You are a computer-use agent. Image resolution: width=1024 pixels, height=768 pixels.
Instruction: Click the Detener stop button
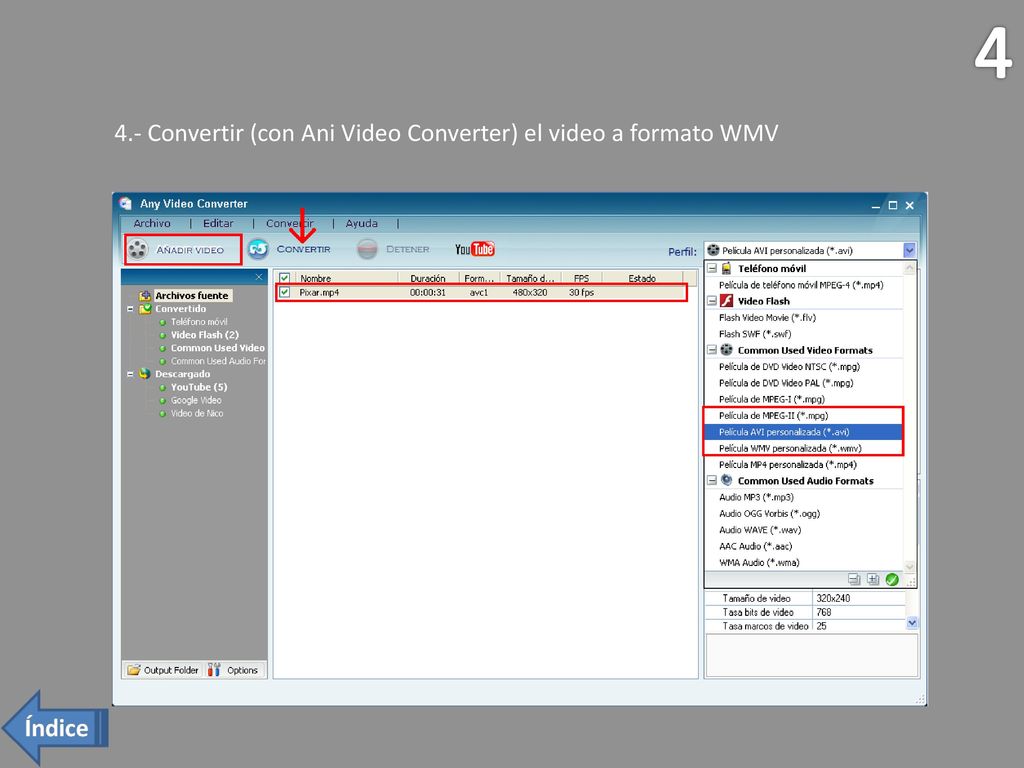[x=394, y=249]
